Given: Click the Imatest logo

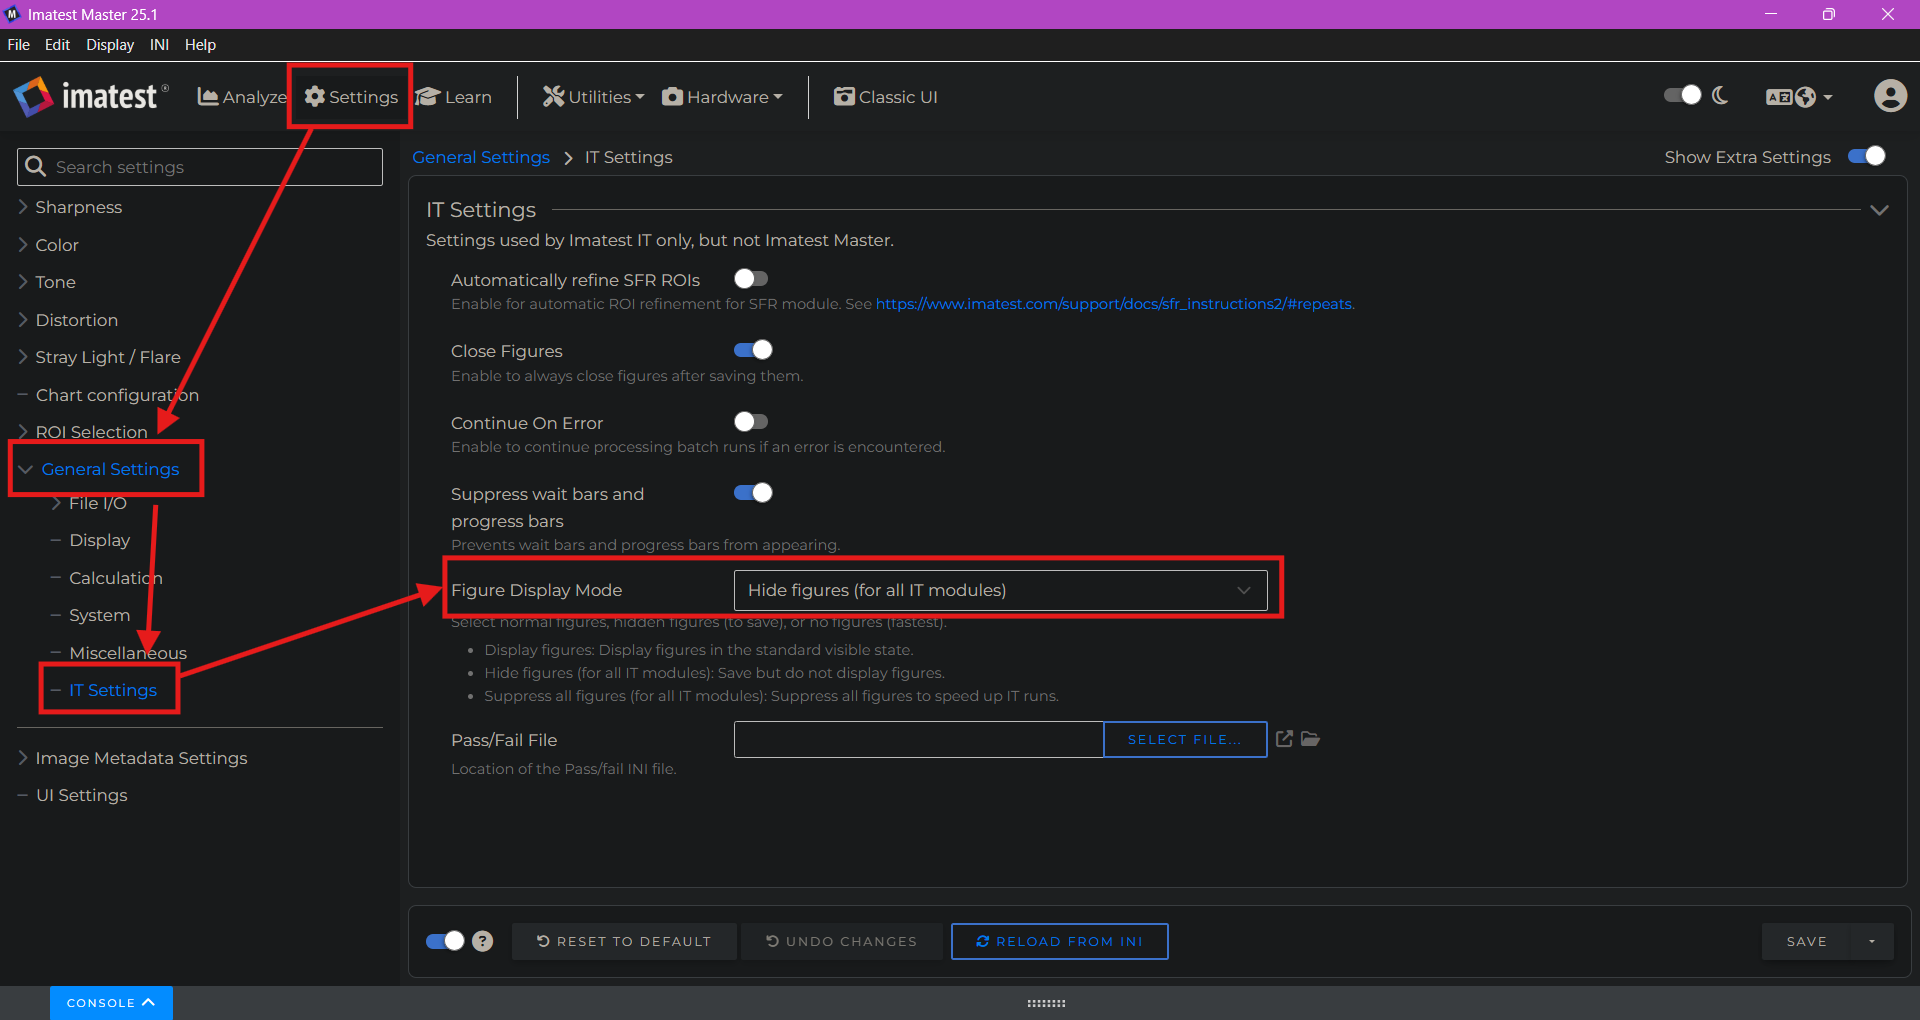Looking at the screenshot, I should (91, 96).
